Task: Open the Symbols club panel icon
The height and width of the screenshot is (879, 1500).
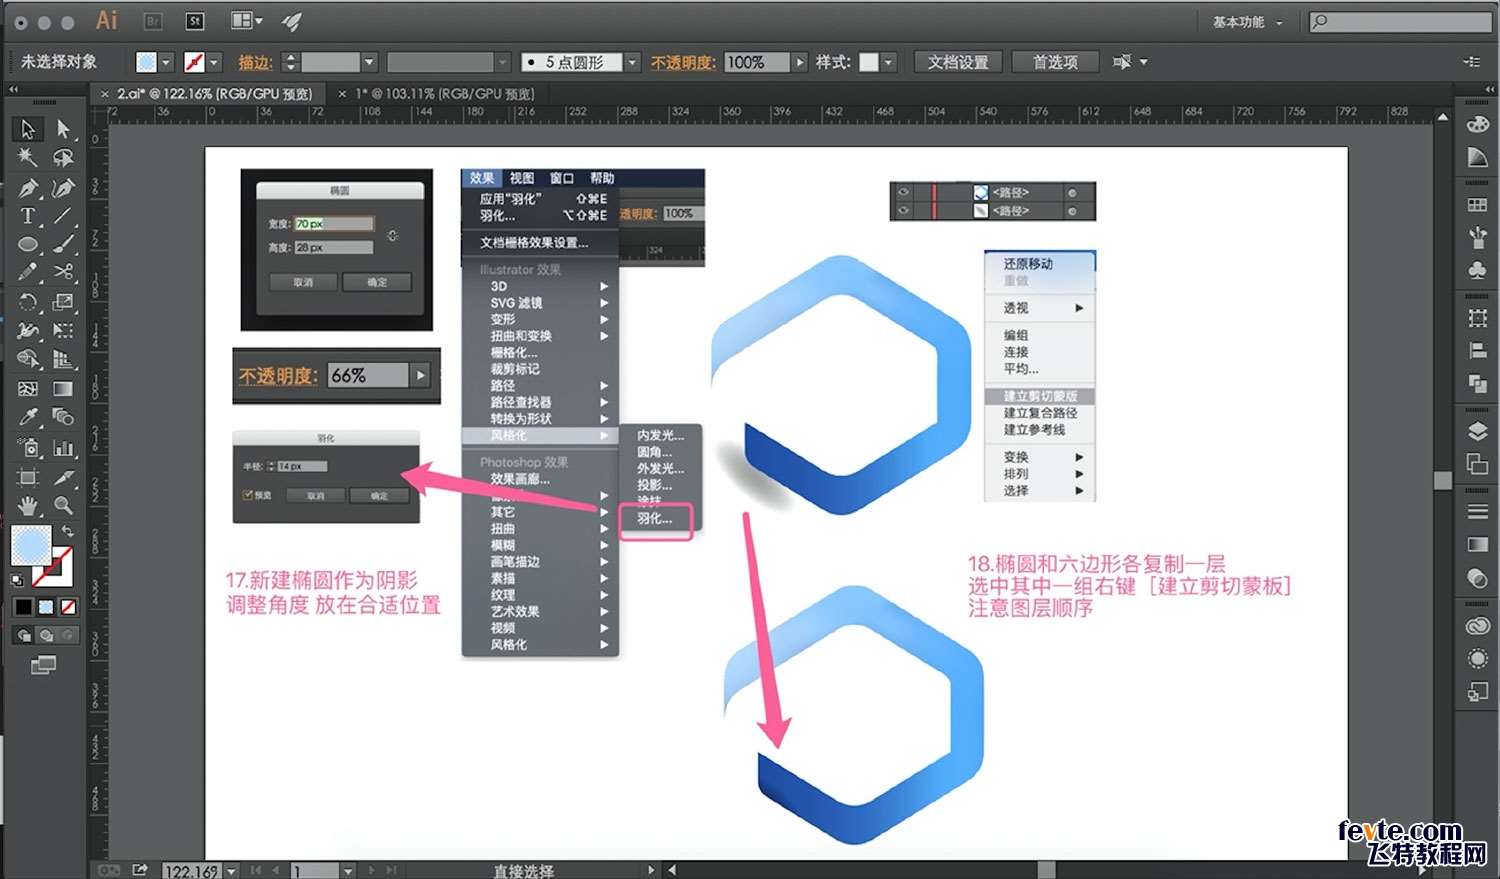Action: [x=1477, y=270]
